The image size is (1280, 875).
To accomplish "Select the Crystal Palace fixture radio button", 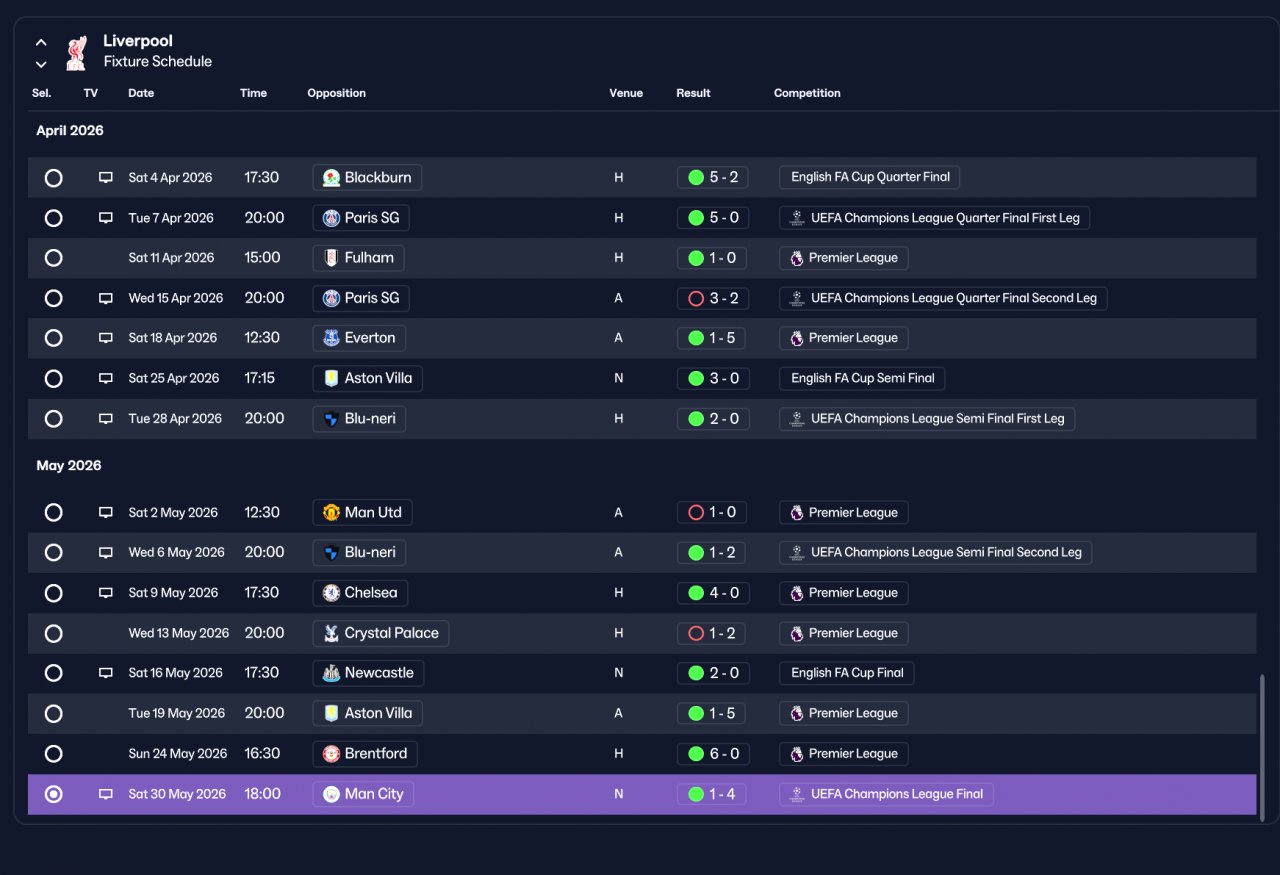I will pyautogui.click(x=54, y=633).
